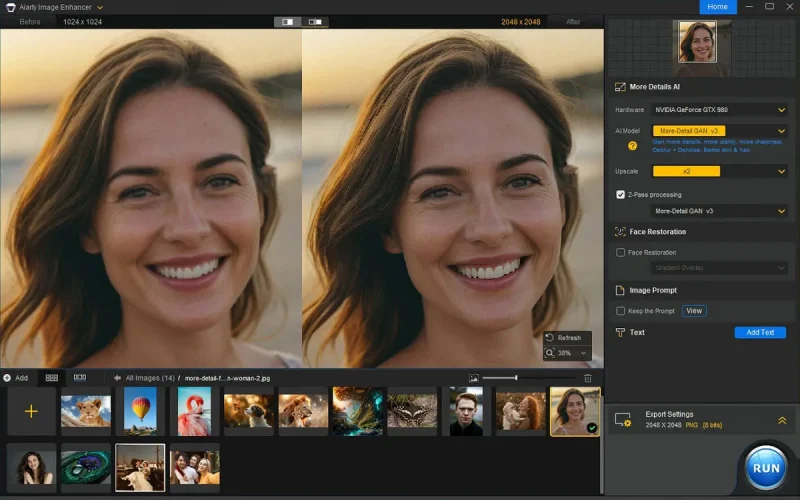Viewport: 800px width, 500px height.
Task: Switch to side-by-side compare view mode
Action: (x=315, y=22)
